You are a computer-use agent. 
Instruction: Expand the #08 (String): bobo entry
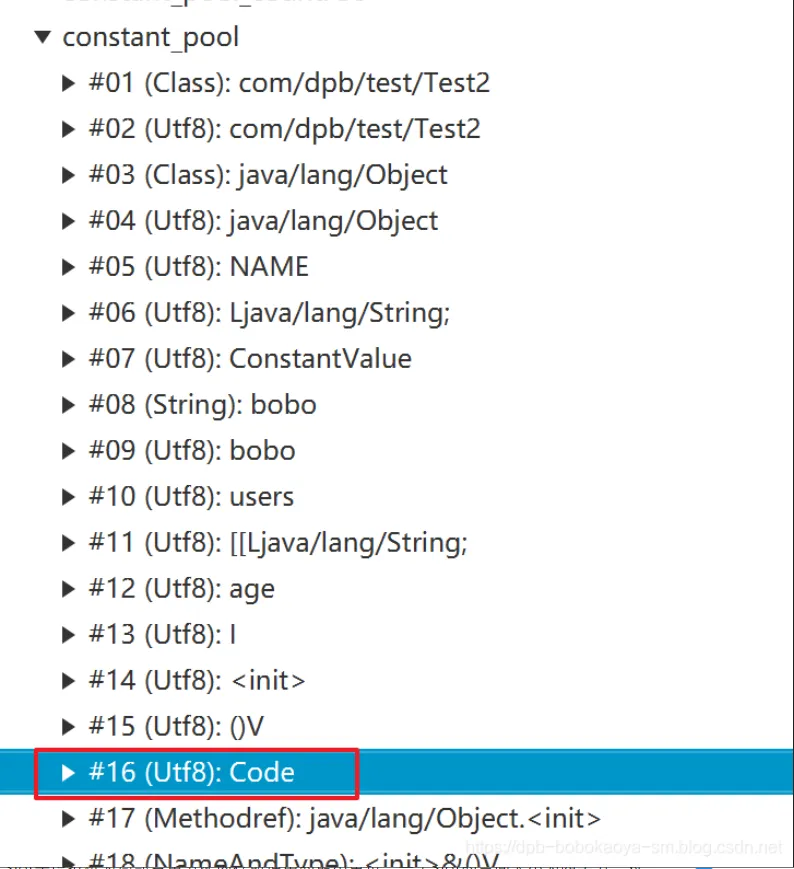(x=68, y=405)
